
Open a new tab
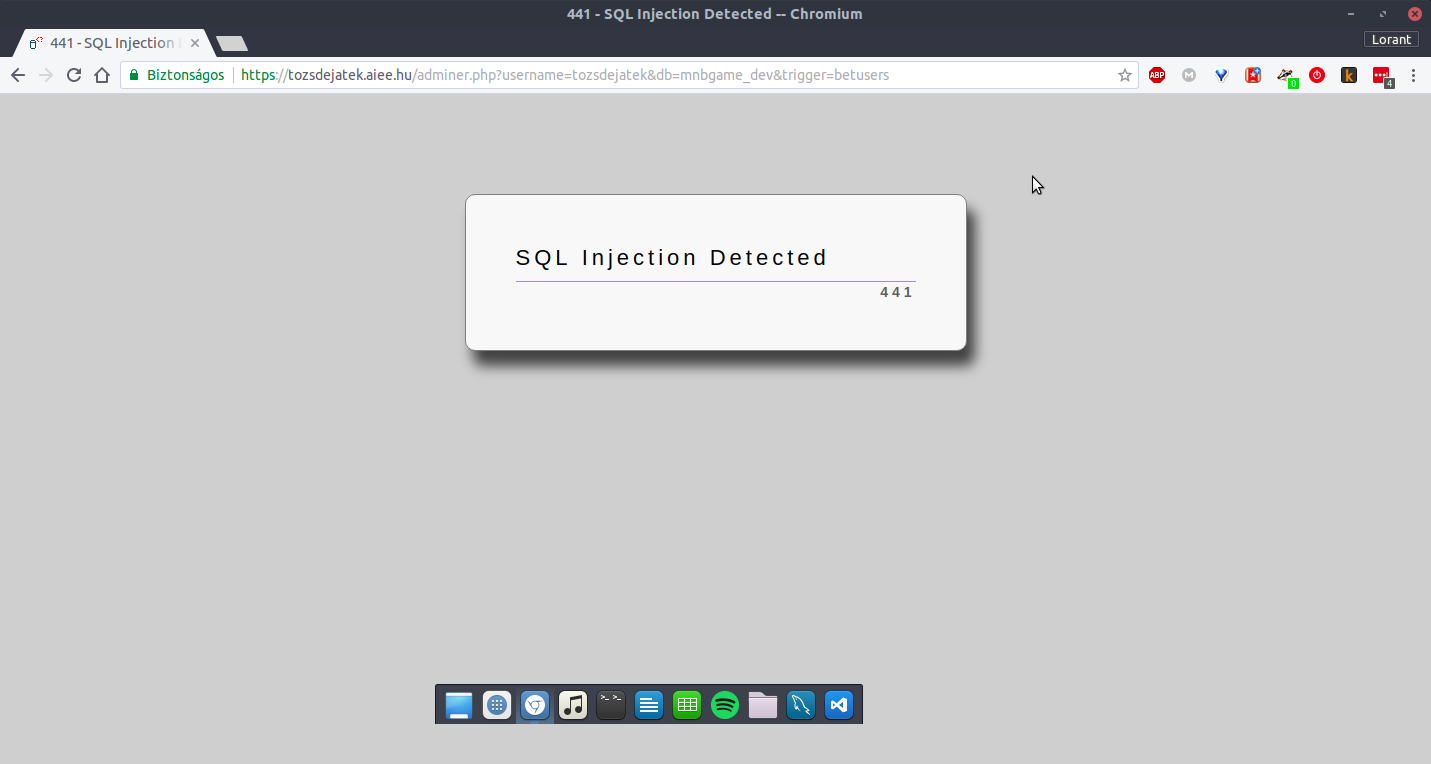point(232,43)
